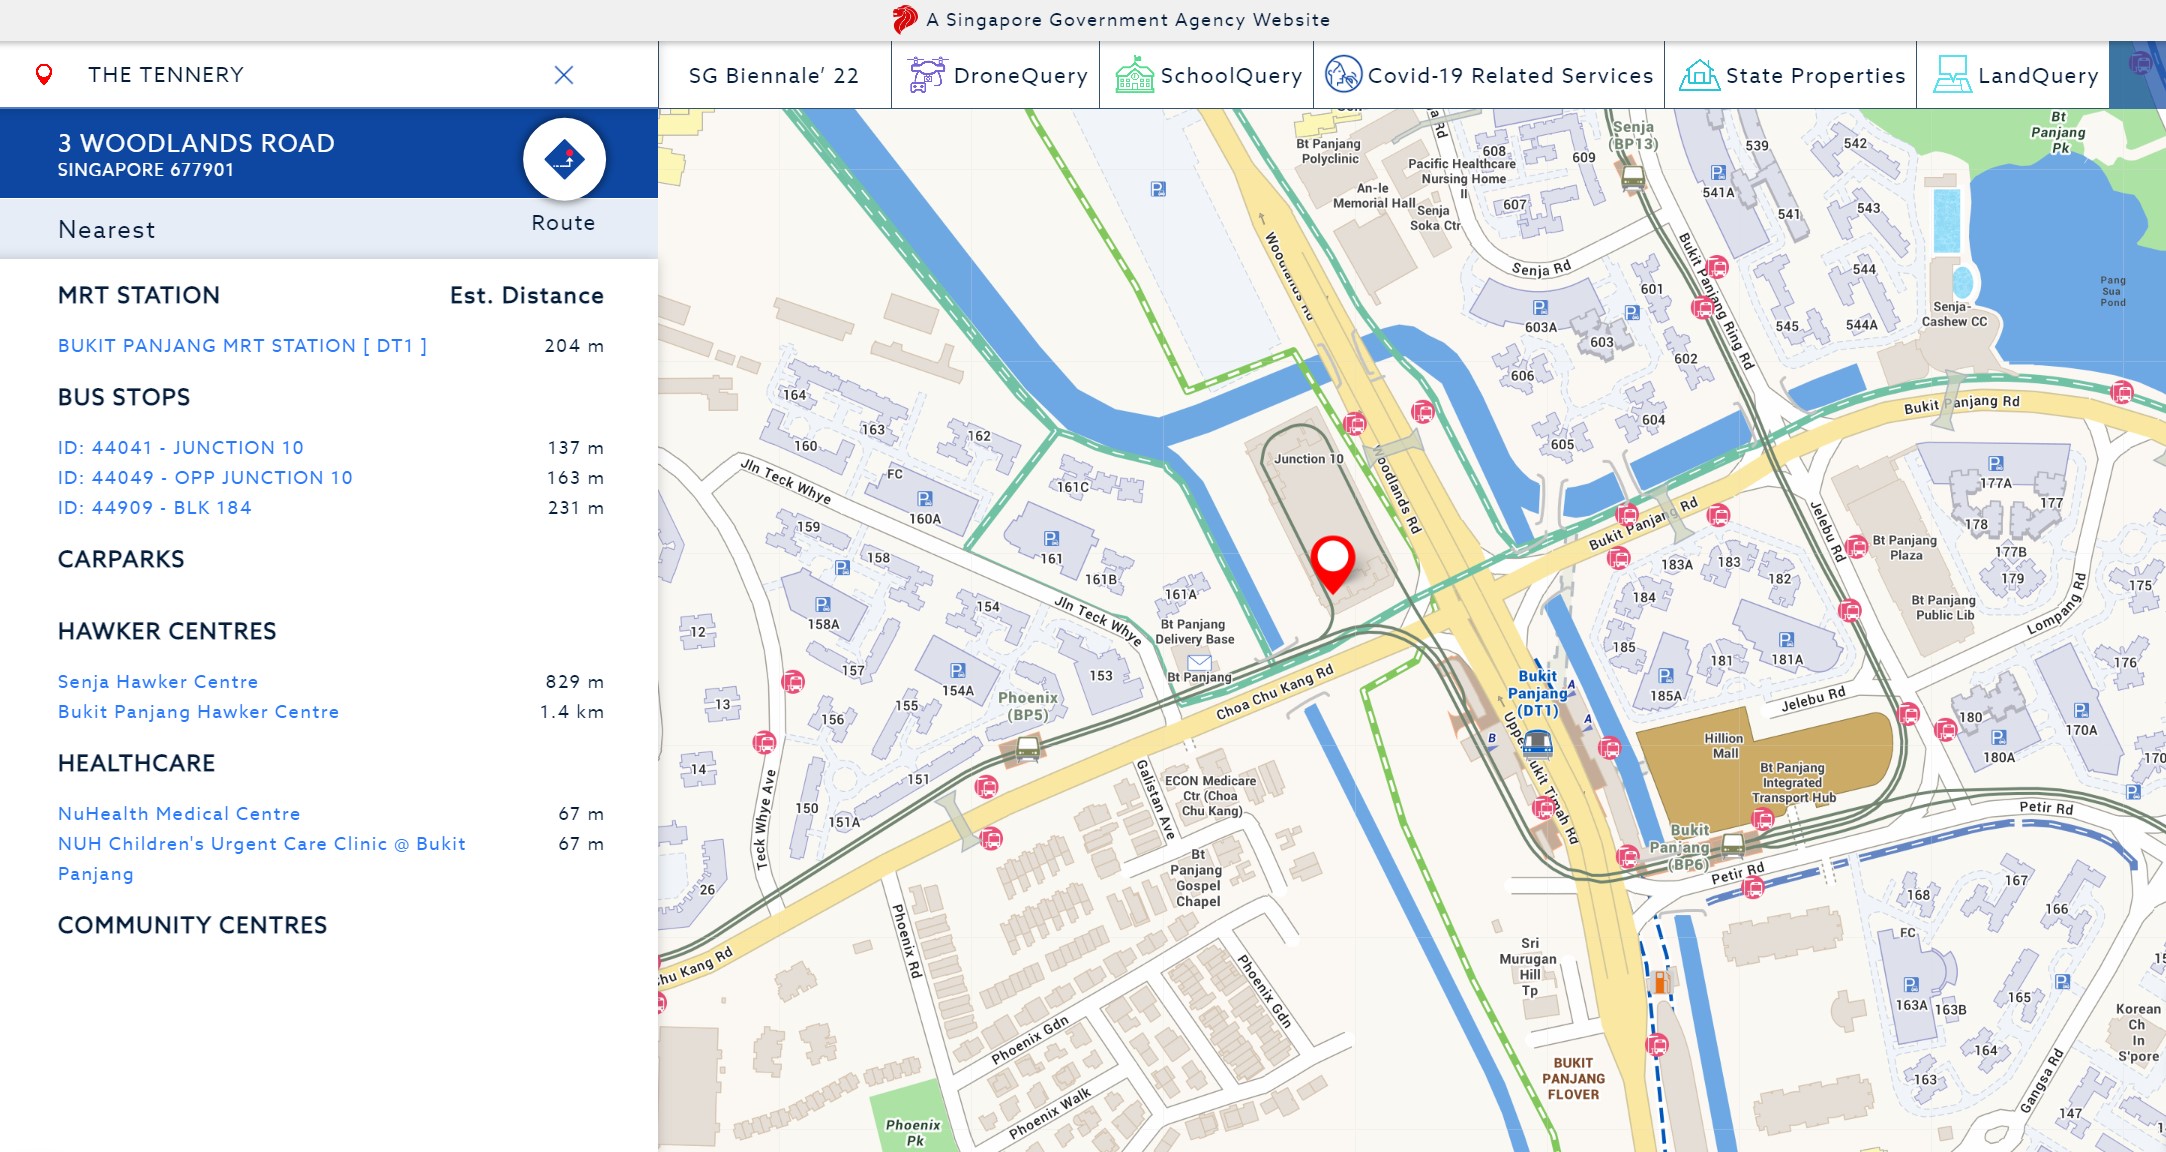
Task: Click the Bukit Panjang (BP6) LRT station icon
Action: tap(1733, 845)
